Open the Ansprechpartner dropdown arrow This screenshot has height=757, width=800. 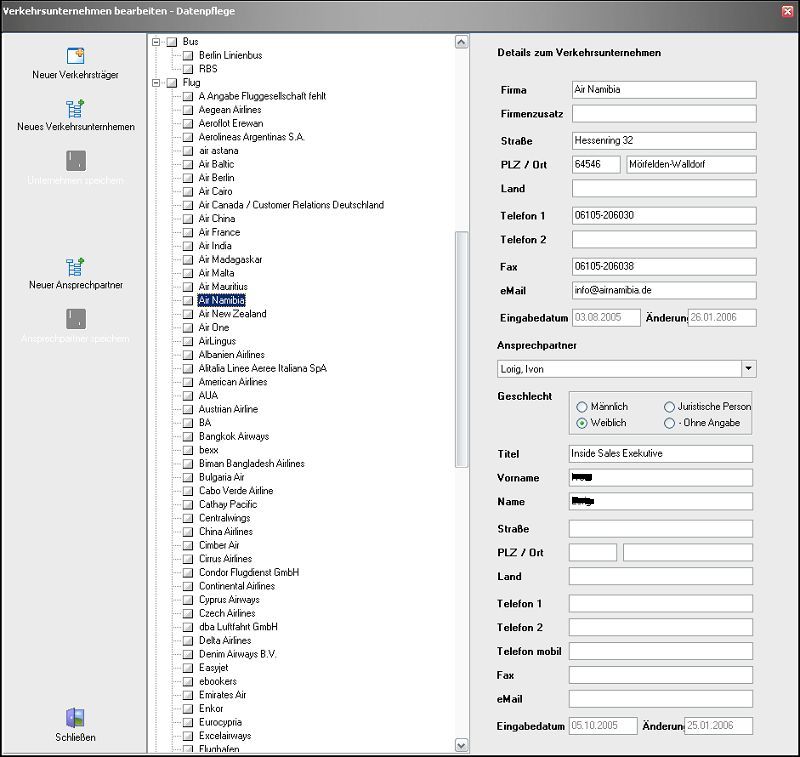[748, 368]
